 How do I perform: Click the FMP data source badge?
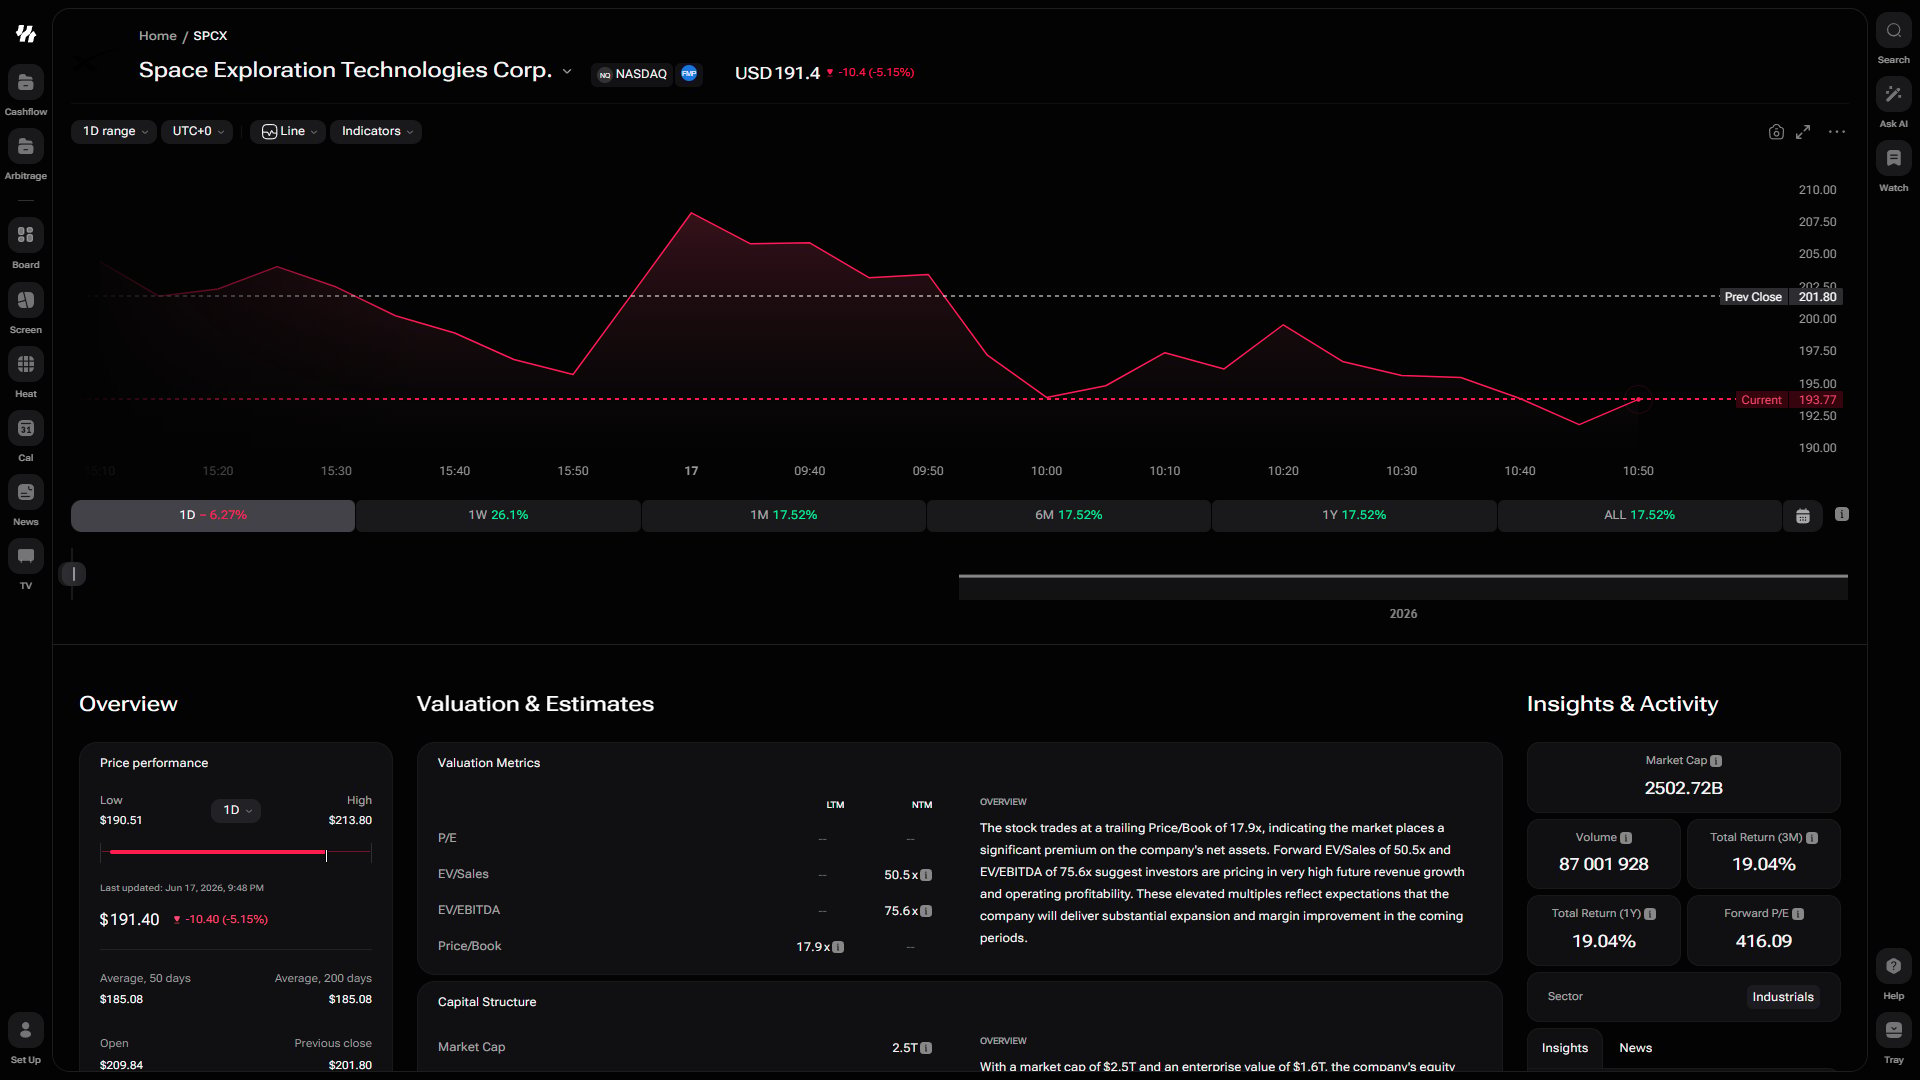point(689,73)
